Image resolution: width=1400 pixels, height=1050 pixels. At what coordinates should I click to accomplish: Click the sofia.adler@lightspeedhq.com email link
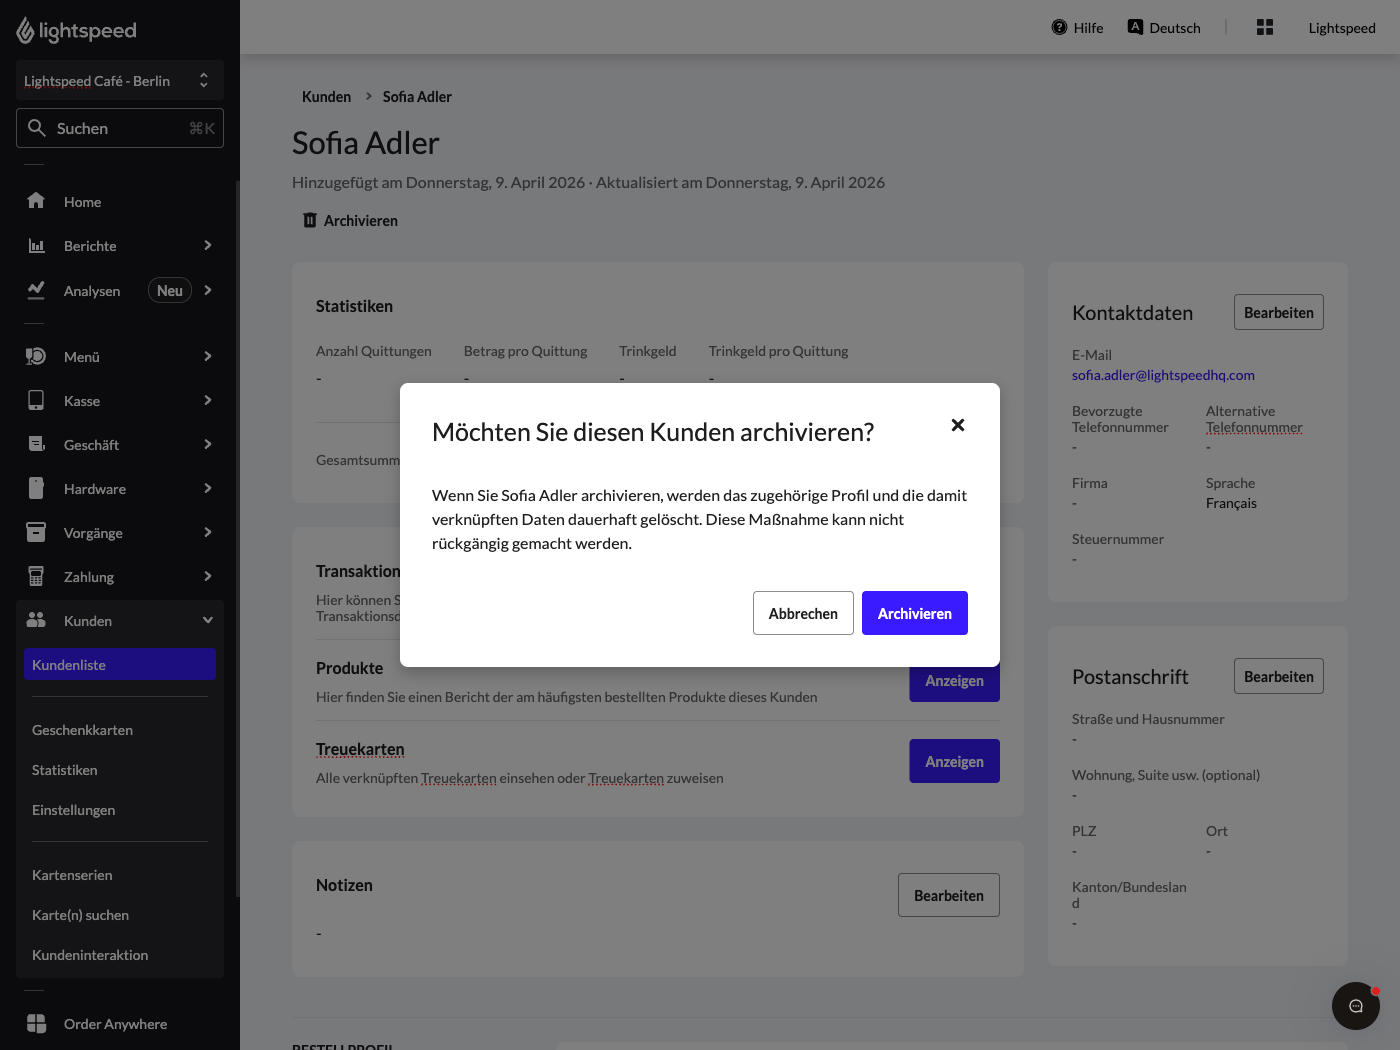click(x=1163, y=375)
